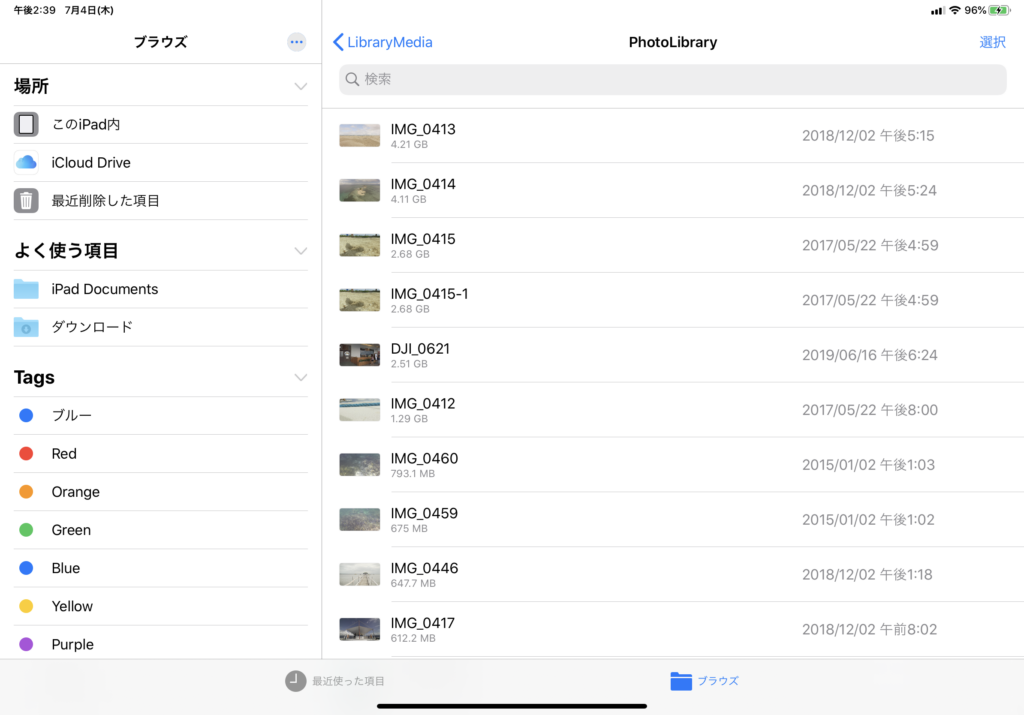Tap the battery indicator in status bar
Screen dimensions: 1024x715
[1000, 10]
